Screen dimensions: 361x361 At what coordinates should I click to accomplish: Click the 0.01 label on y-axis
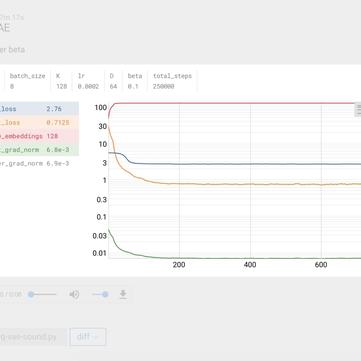[99, 253]
